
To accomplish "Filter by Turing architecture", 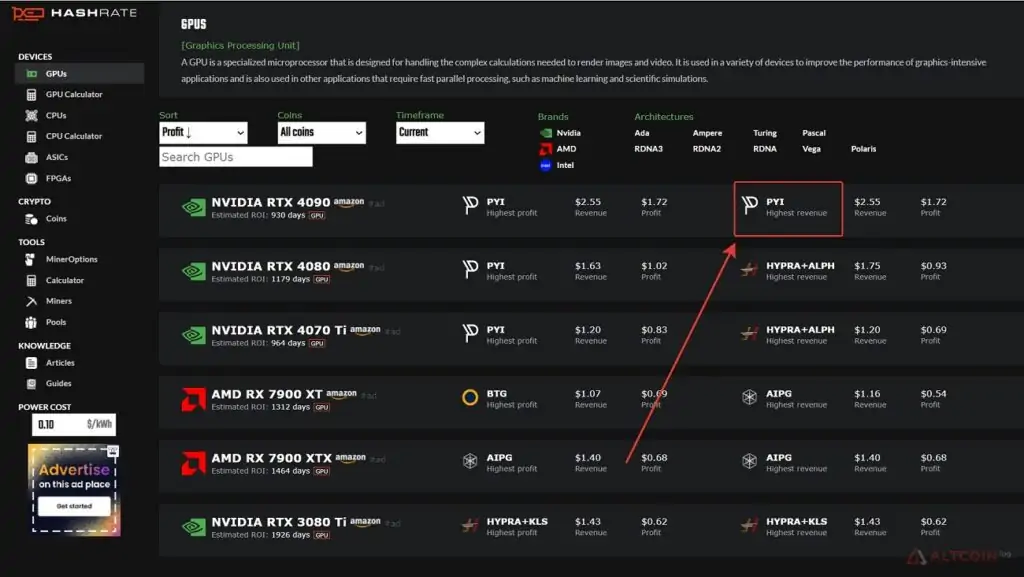I will [x=765, y=133].
